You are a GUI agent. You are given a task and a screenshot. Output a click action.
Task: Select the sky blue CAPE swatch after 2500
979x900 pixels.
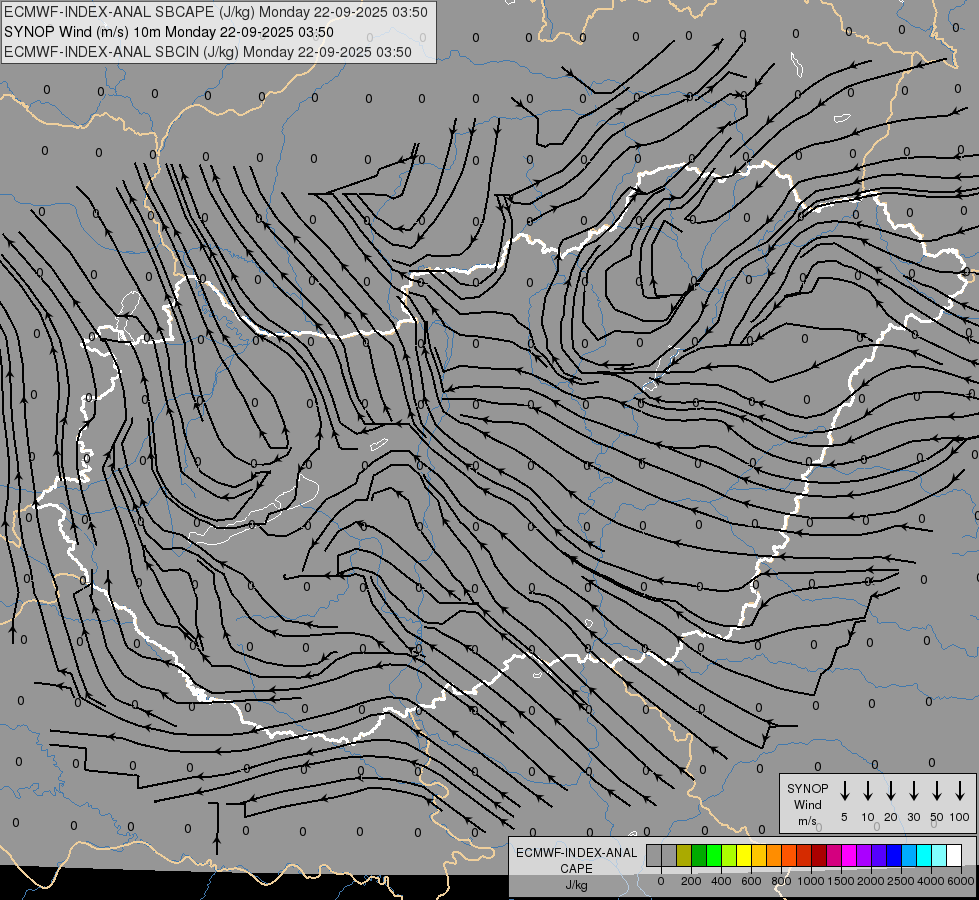point(908,855)
